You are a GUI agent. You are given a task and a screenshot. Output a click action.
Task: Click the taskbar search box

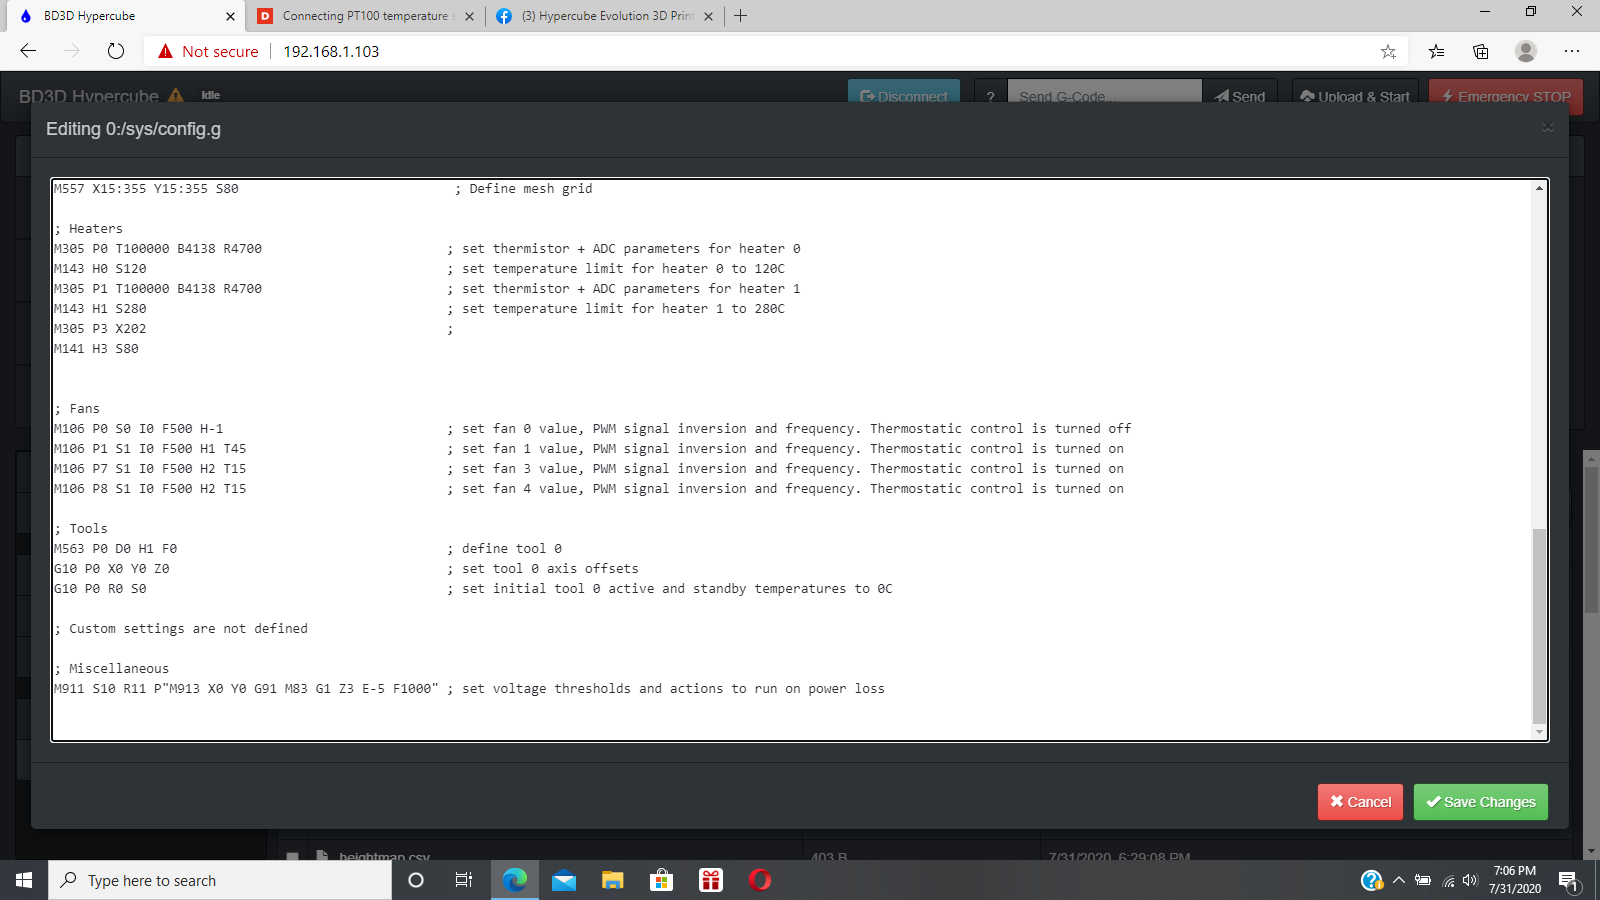pyautogui.click(x=220, y=880)
